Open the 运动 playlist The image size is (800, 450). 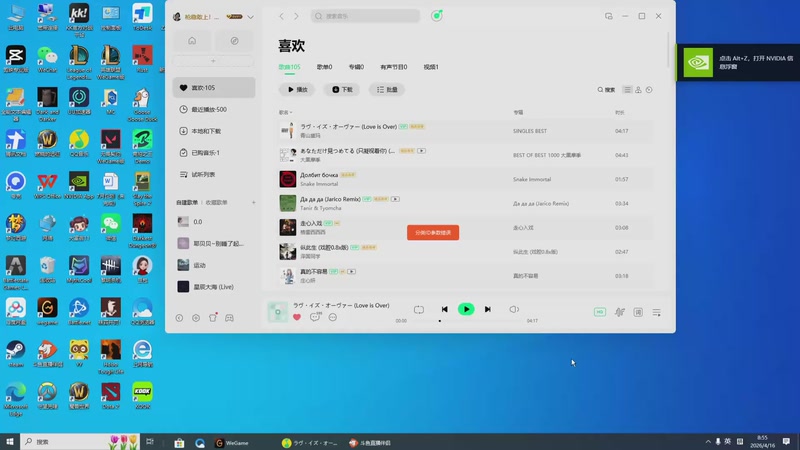pos(214,265)
